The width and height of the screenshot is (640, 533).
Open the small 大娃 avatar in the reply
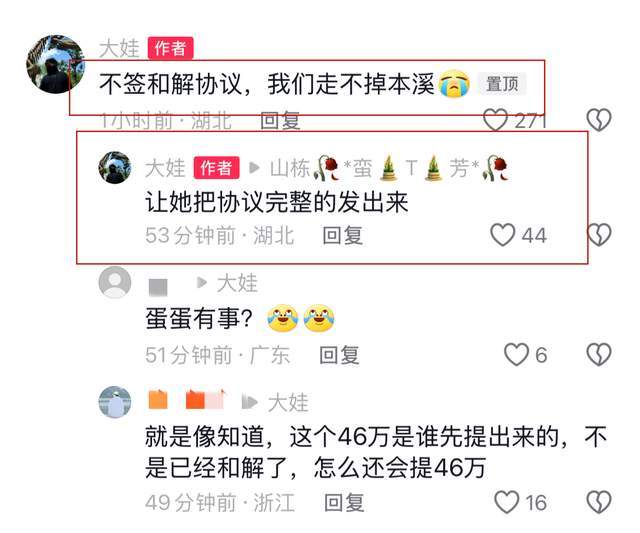coord(115,167)
